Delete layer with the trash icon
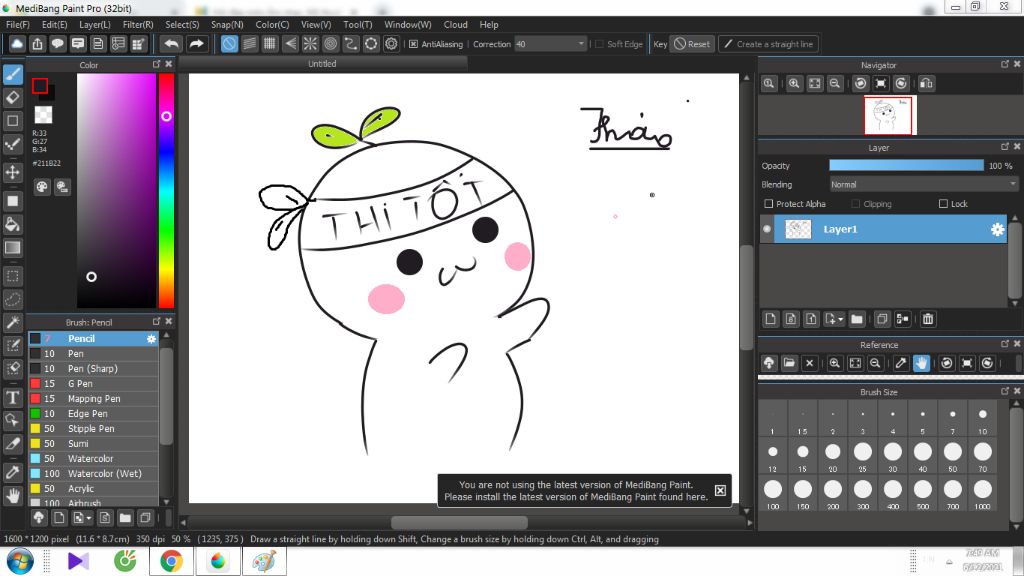 tap(928, 319)
